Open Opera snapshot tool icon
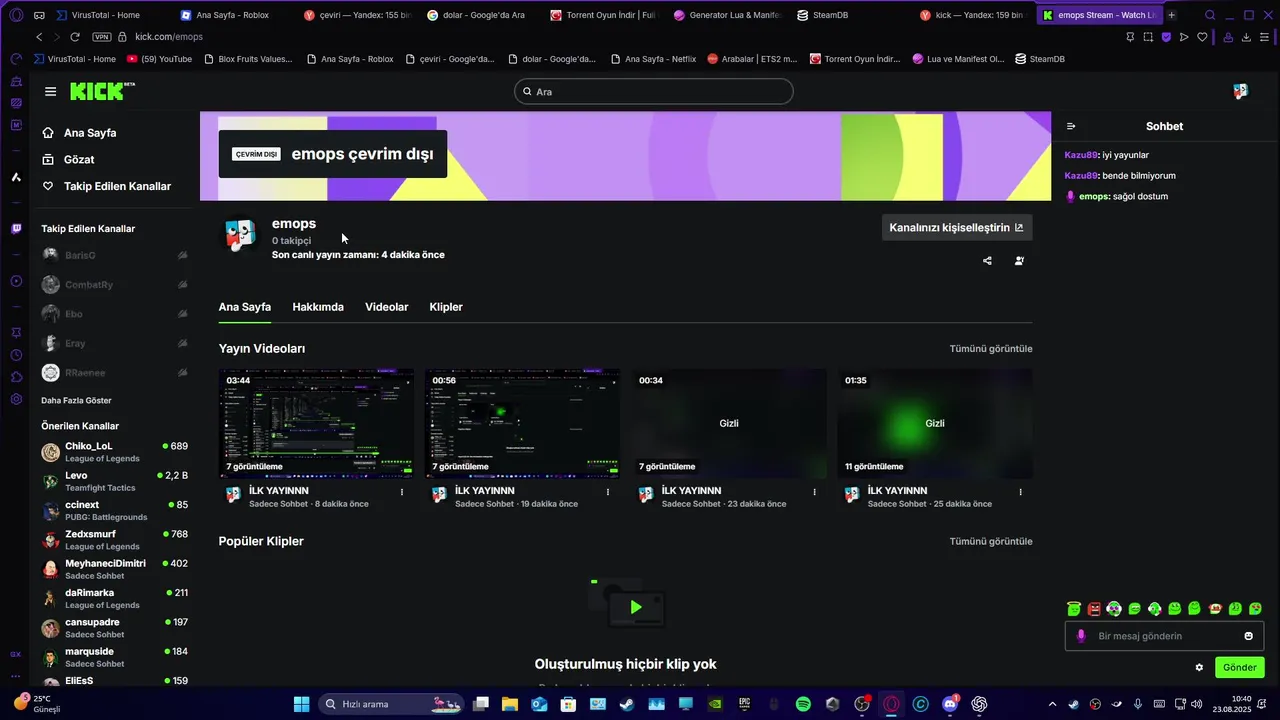 (1148, 37)
